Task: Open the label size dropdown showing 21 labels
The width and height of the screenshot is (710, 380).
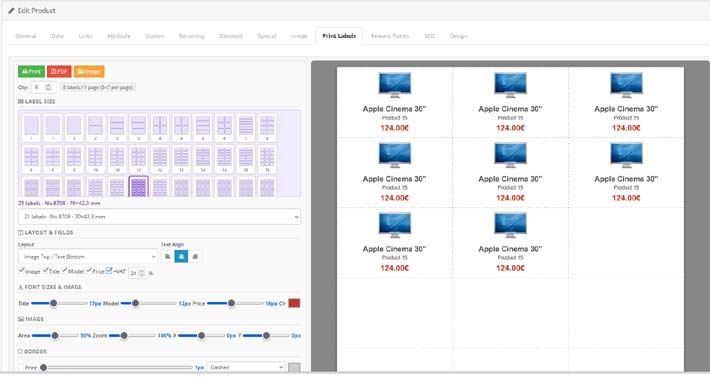Action: [x=159, y=216]
